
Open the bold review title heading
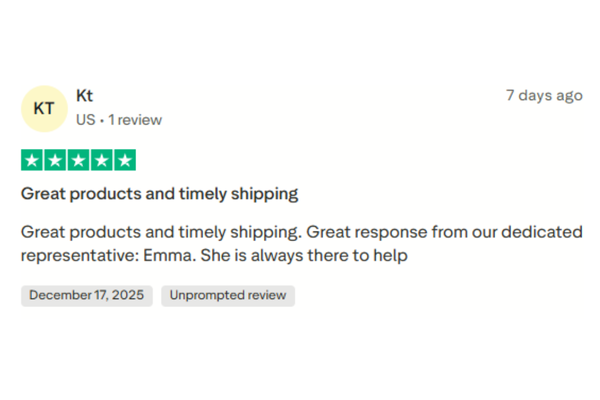click(159, 193)
